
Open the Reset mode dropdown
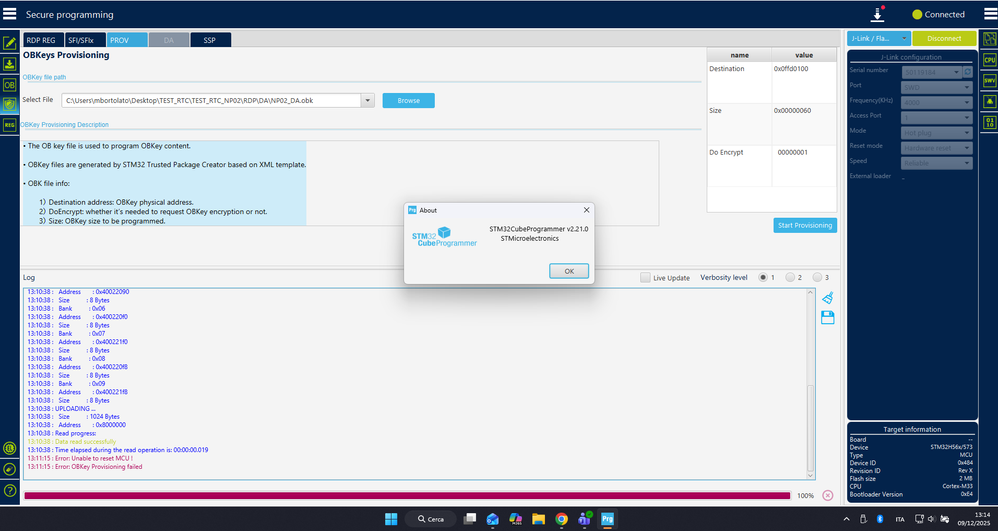click(x=937, y=148)
